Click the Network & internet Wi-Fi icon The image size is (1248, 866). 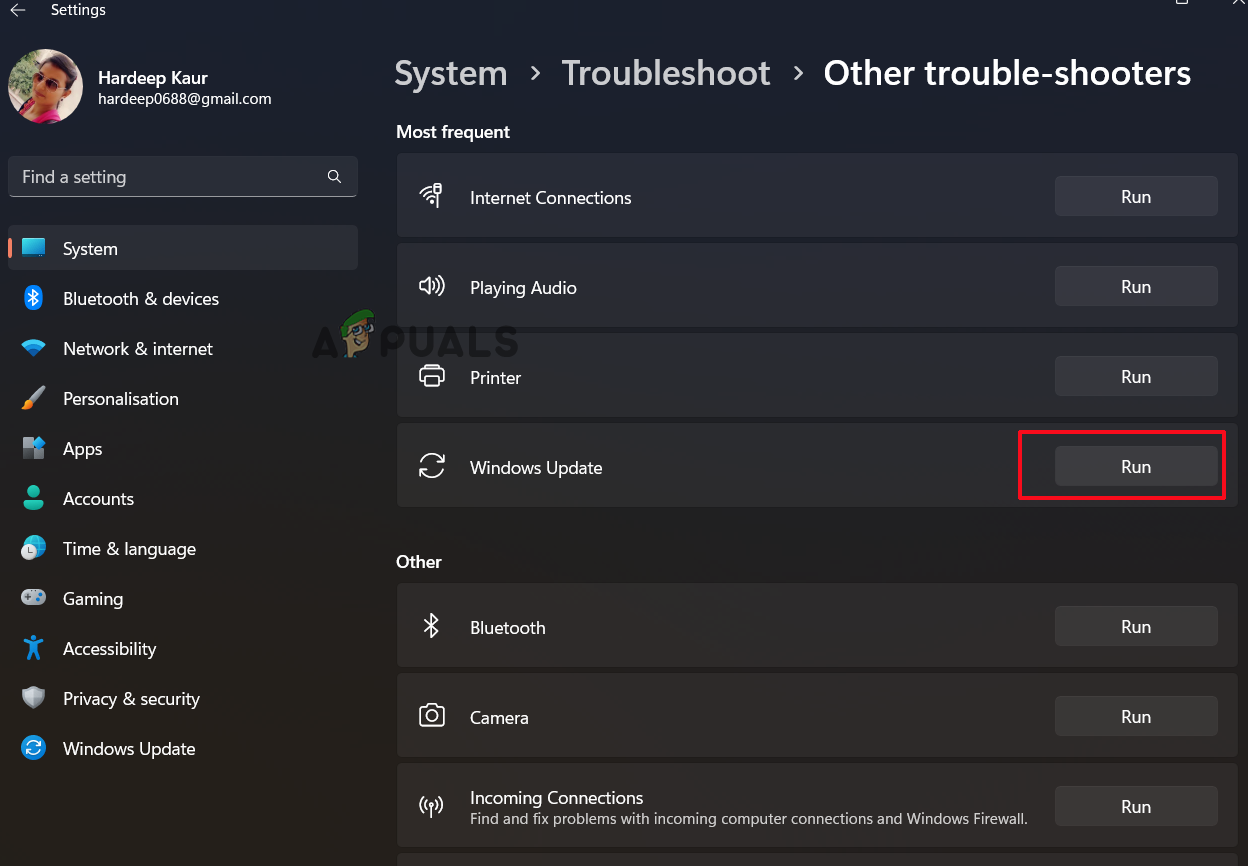tap(34, 348)
